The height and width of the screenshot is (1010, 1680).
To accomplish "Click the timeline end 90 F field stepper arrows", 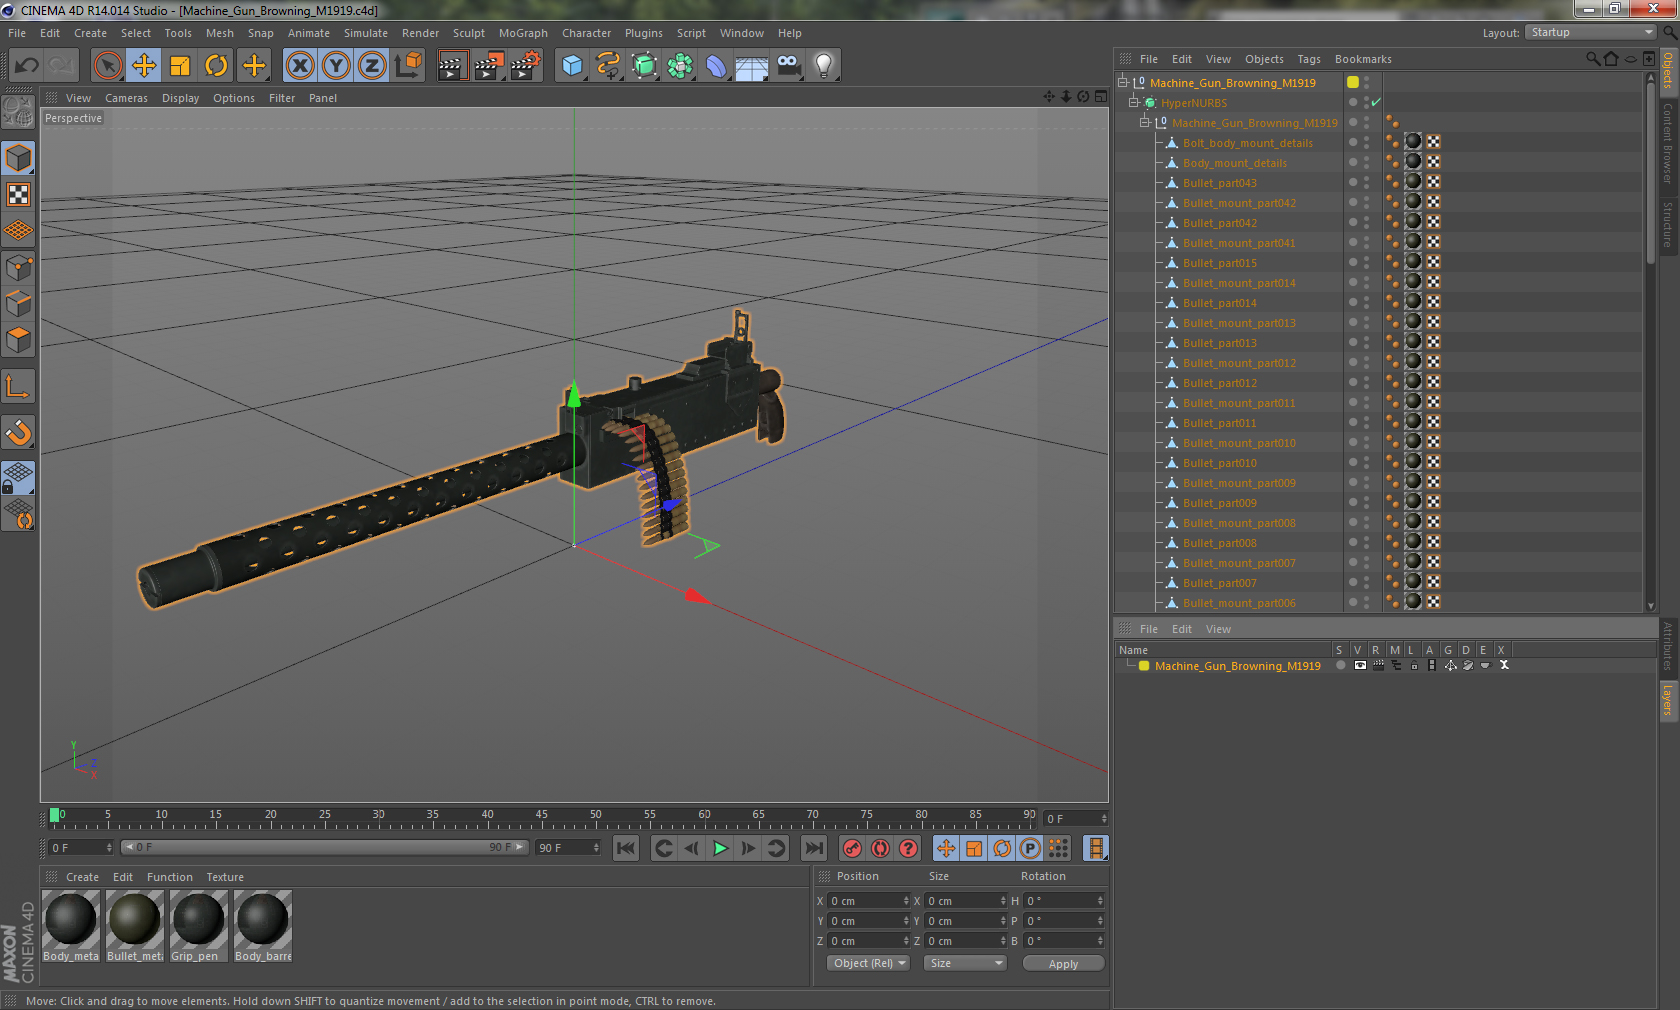I will click(x=596, y=848).
